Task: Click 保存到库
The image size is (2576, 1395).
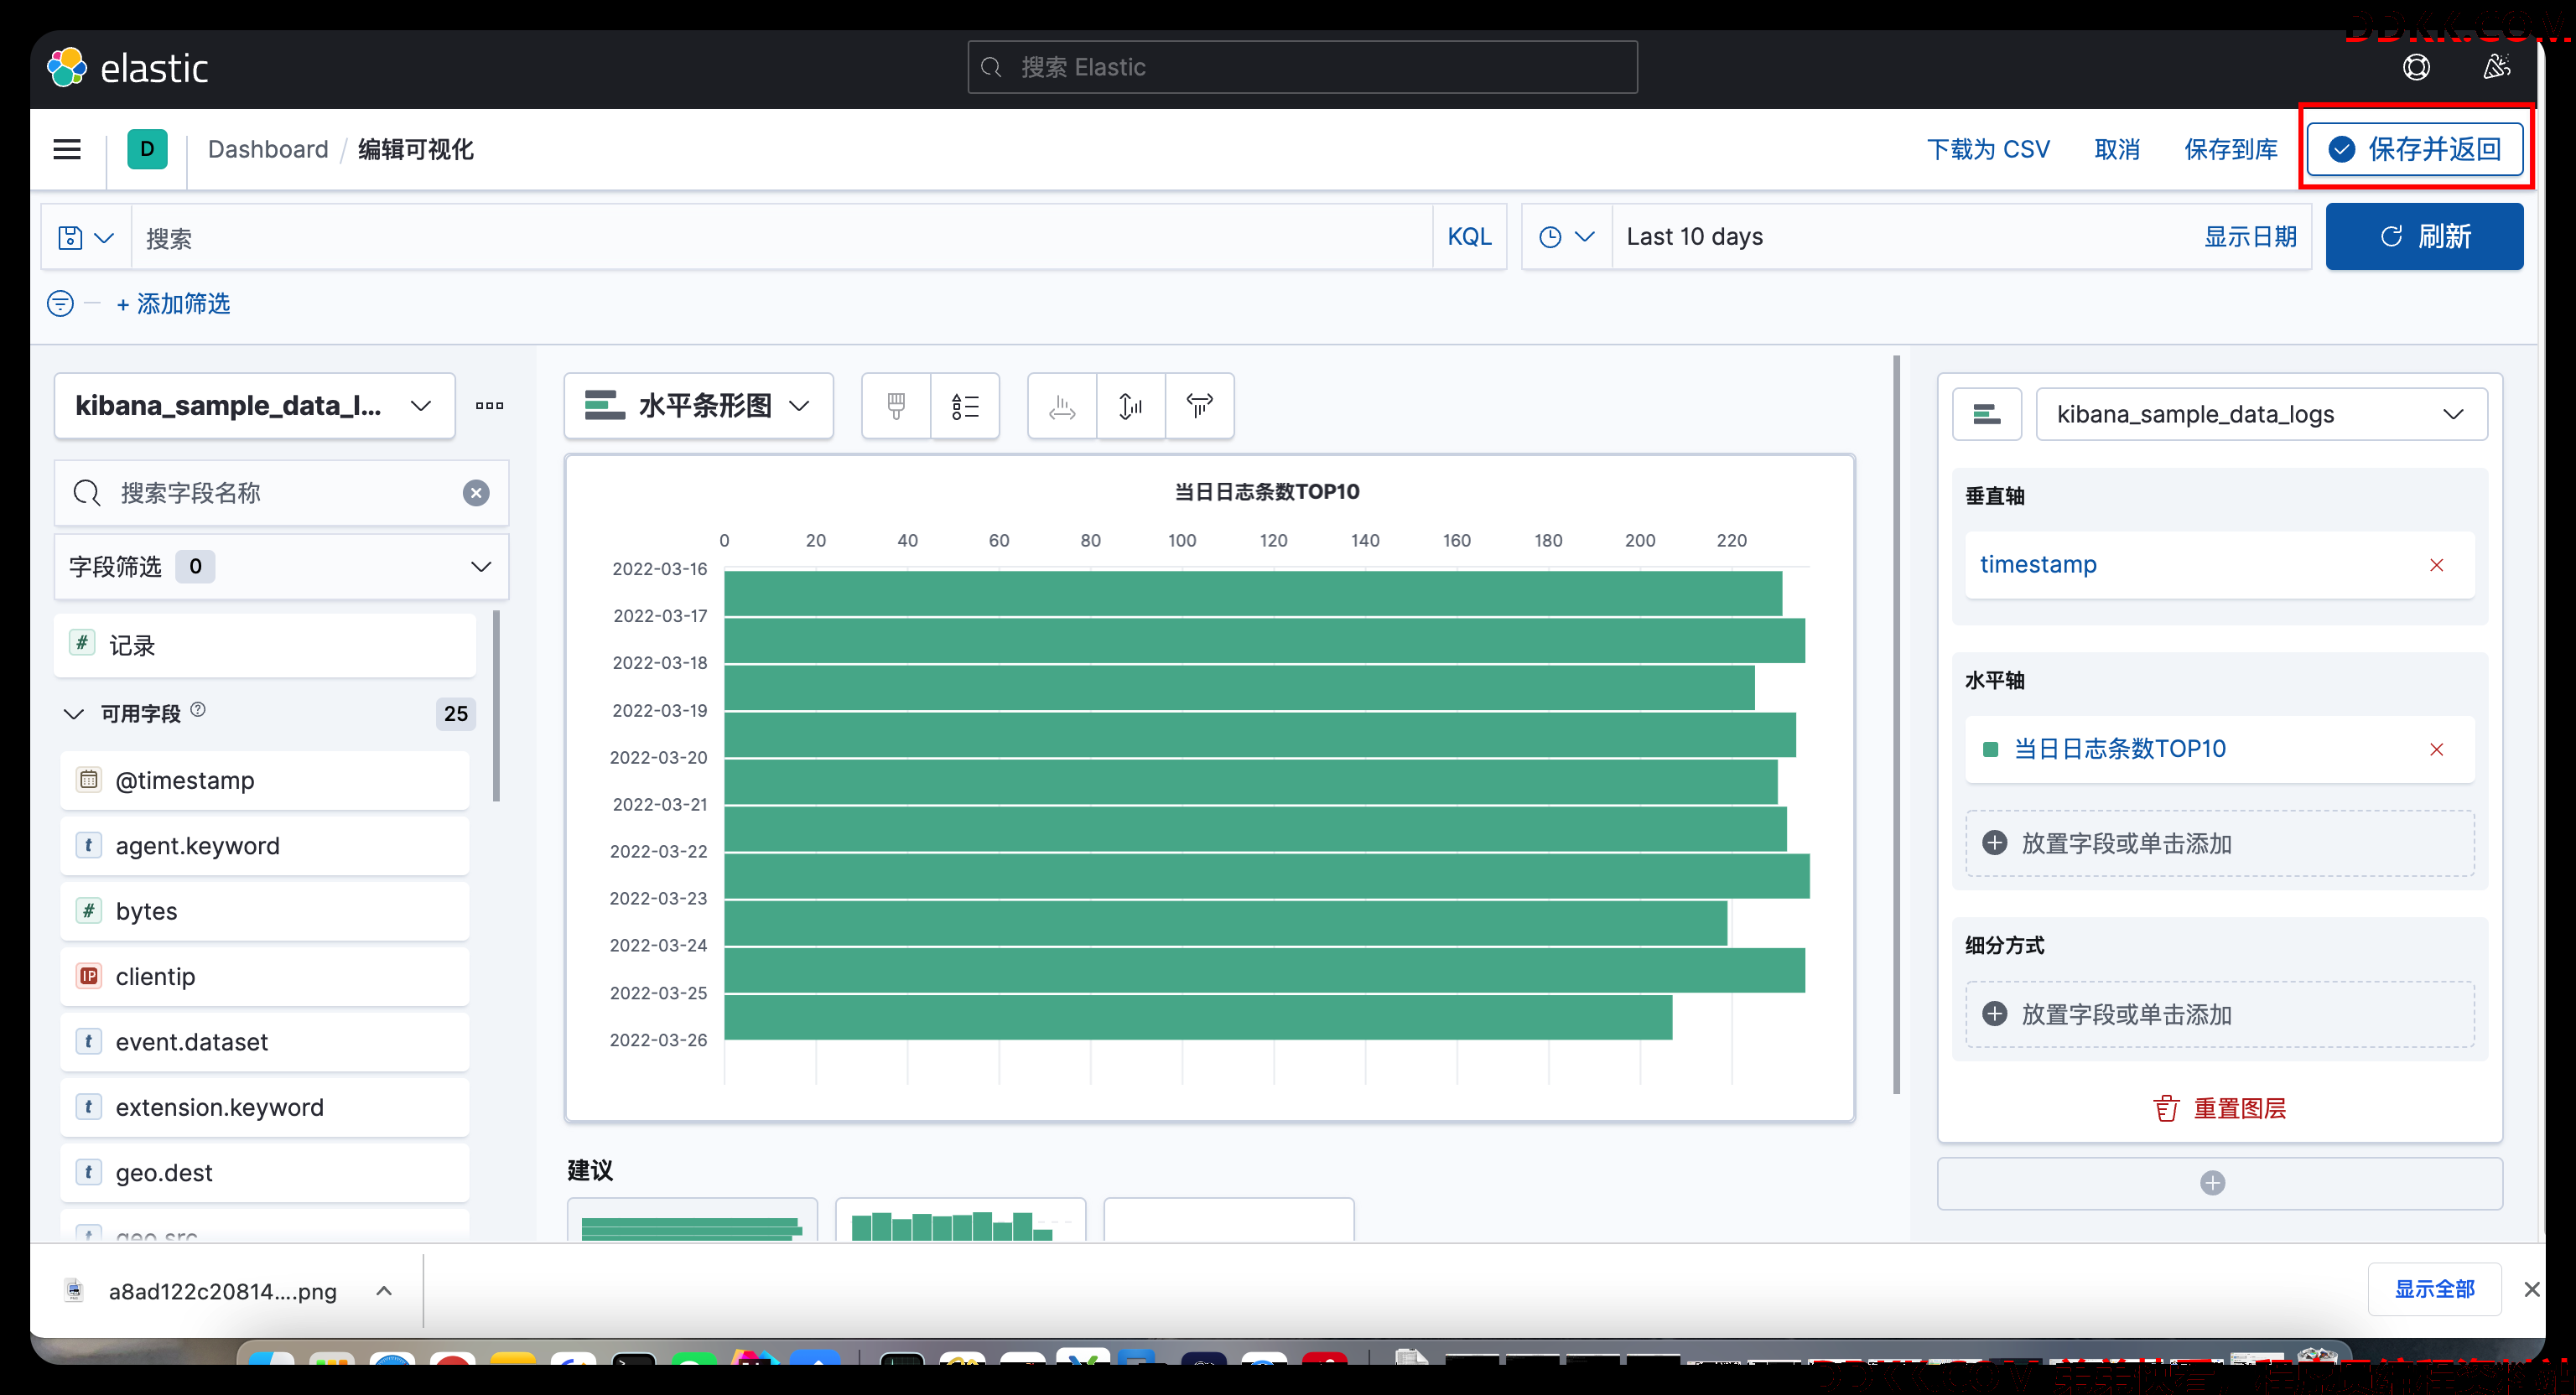Action: tap(2230, 149)
